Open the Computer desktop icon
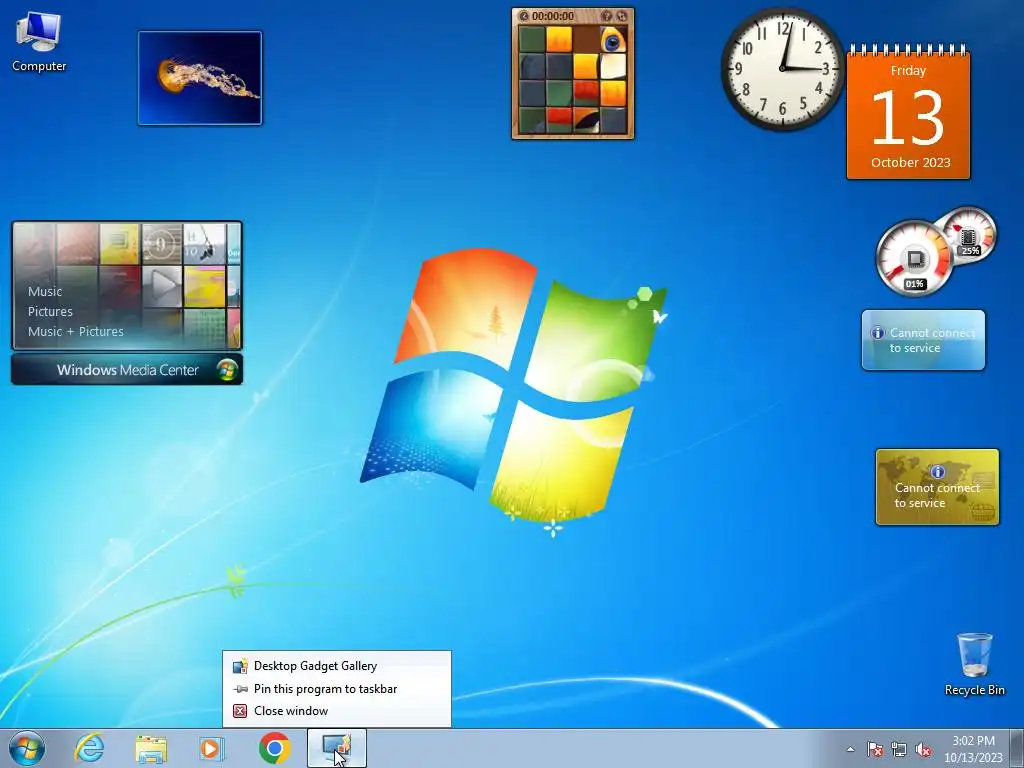This screenshot has height=768, width=1024. [x=39, y=42]
